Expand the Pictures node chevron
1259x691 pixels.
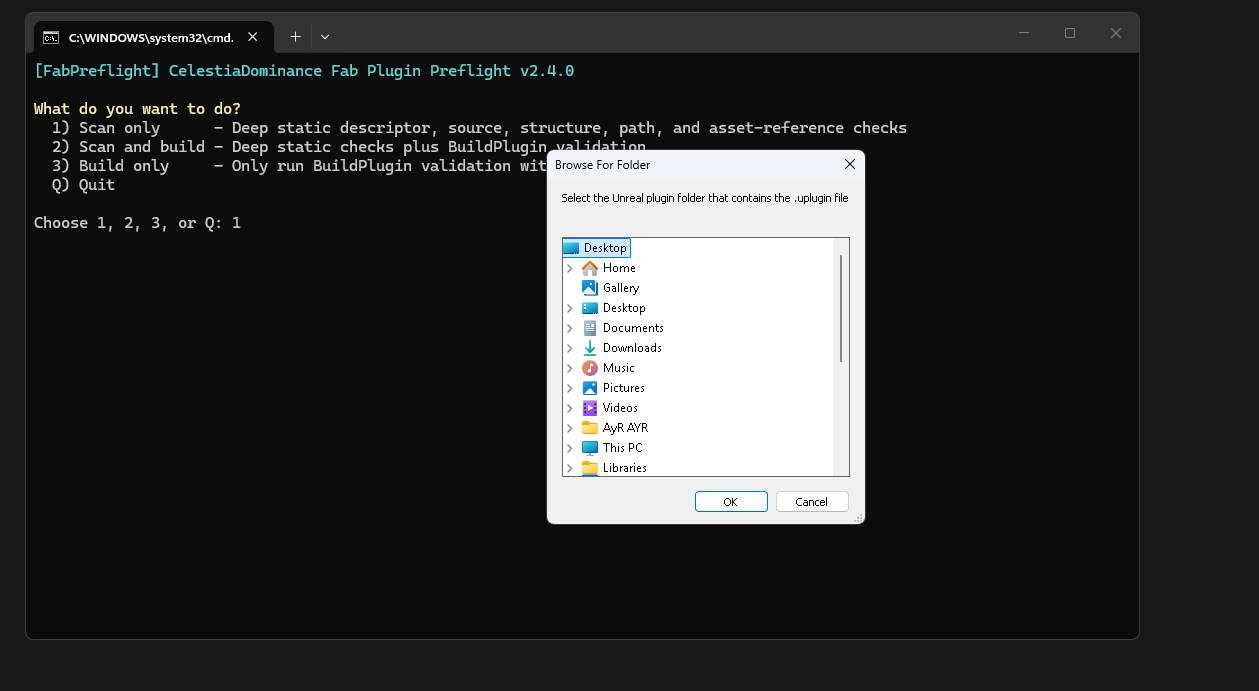[x=570, y=388]
